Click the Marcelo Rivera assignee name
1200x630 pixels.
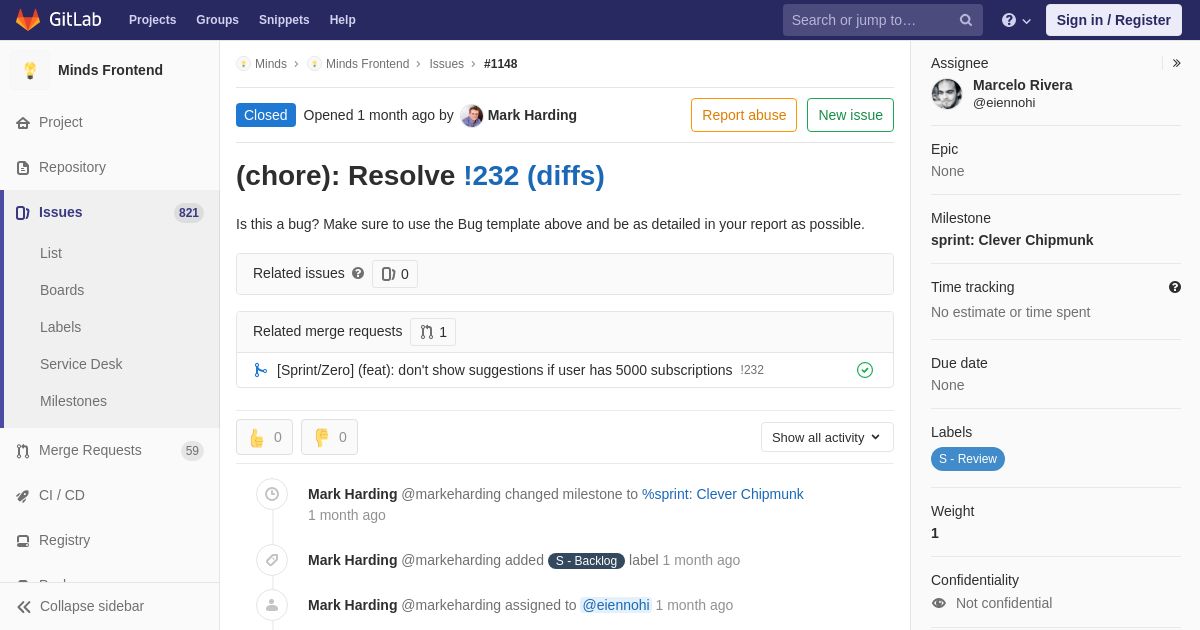(1022, 85)
